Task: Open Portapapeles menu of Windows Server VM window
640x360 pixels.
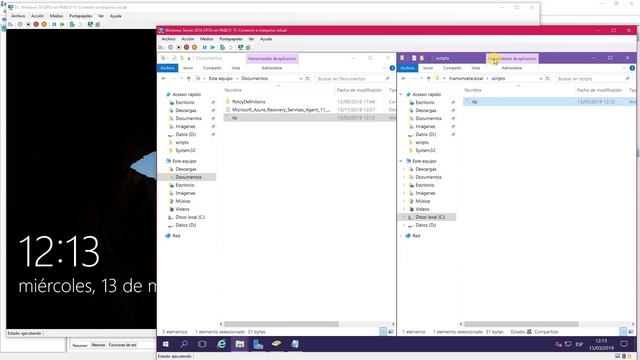Action: pyautogui.click(x=231, y=39)
